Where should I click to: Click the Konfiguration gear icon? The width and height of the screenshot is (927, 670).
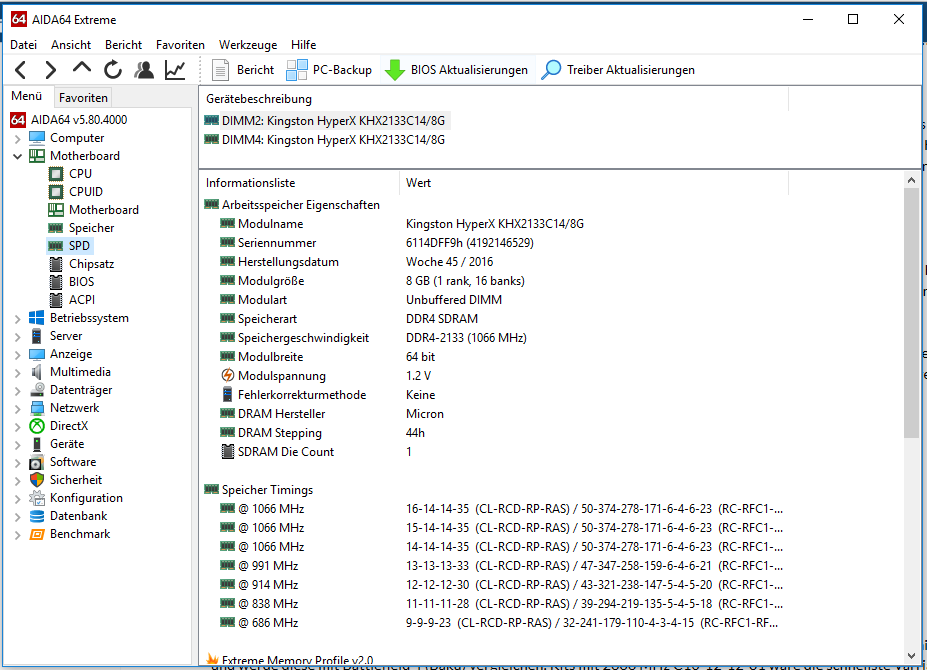tap(37, 499)
